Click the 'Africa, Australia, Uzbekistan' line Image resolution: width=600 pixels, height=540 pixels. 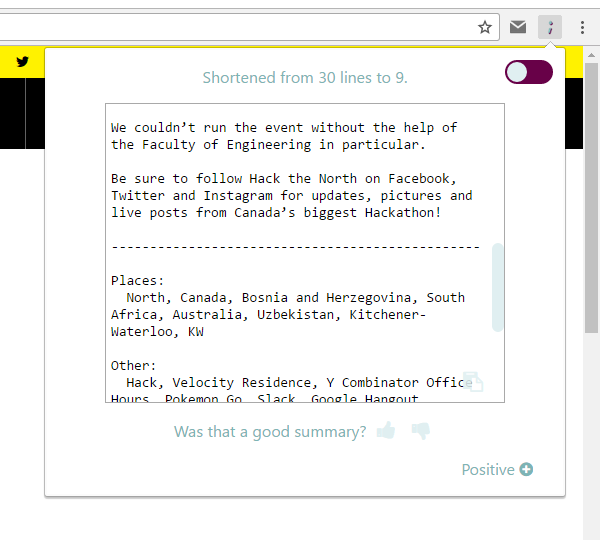pos(268,315)
